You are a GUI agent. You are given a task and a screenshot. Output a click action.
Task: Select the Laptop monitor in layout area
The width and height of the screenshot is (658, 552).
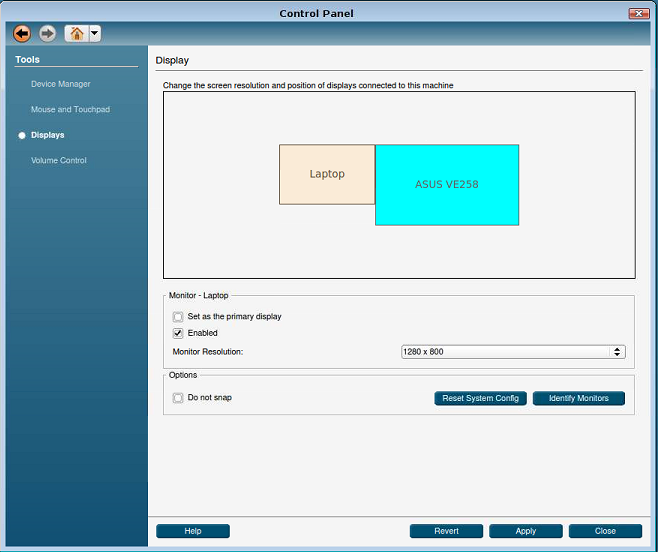(326, 174)
